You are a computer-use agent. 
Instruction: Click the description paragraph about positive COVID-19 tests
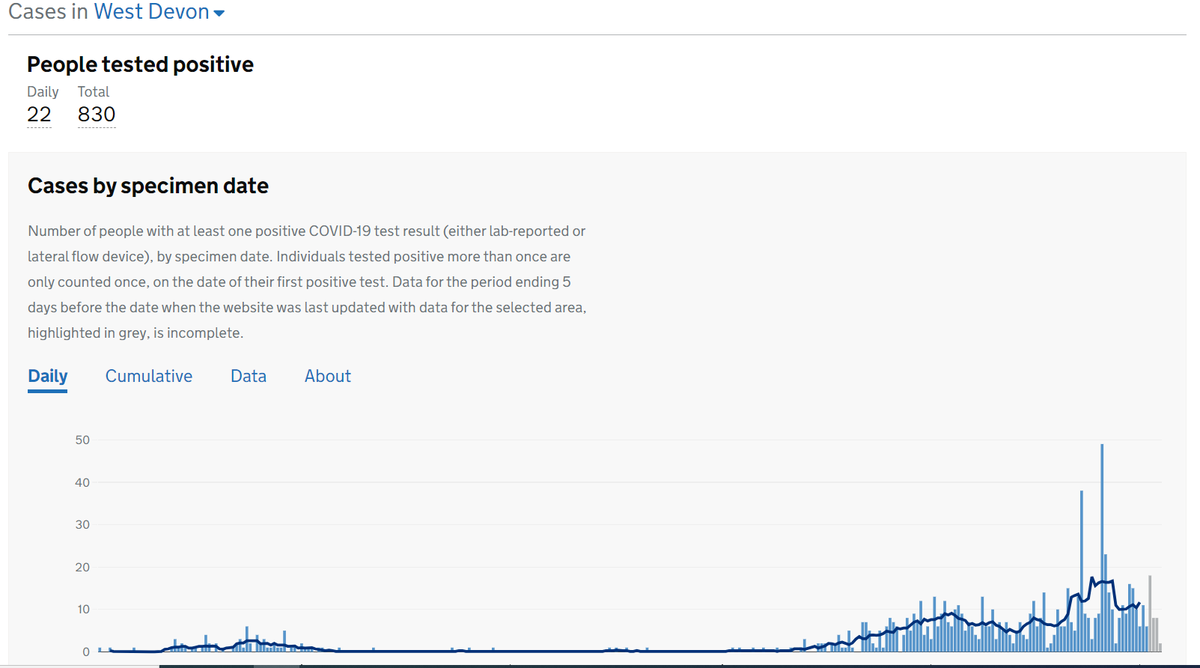tap(307, 281)
